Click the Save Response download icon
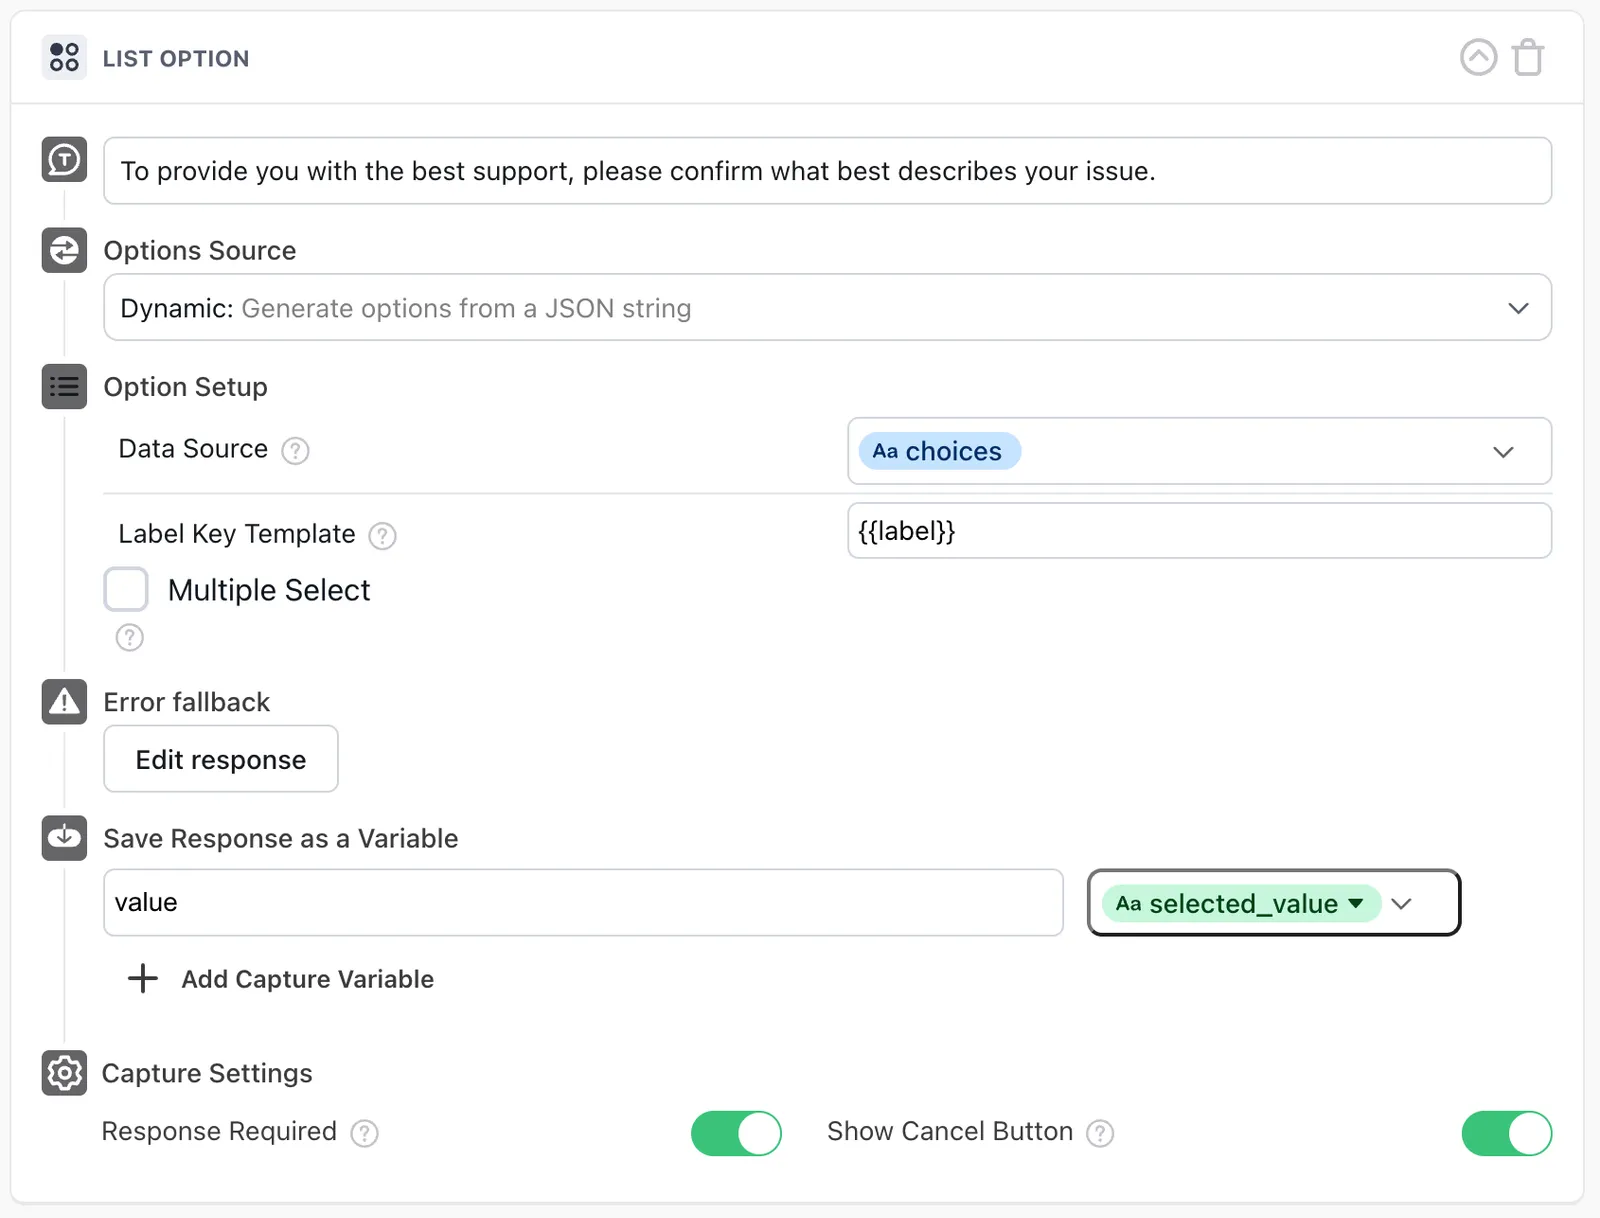 click(64, 838)
